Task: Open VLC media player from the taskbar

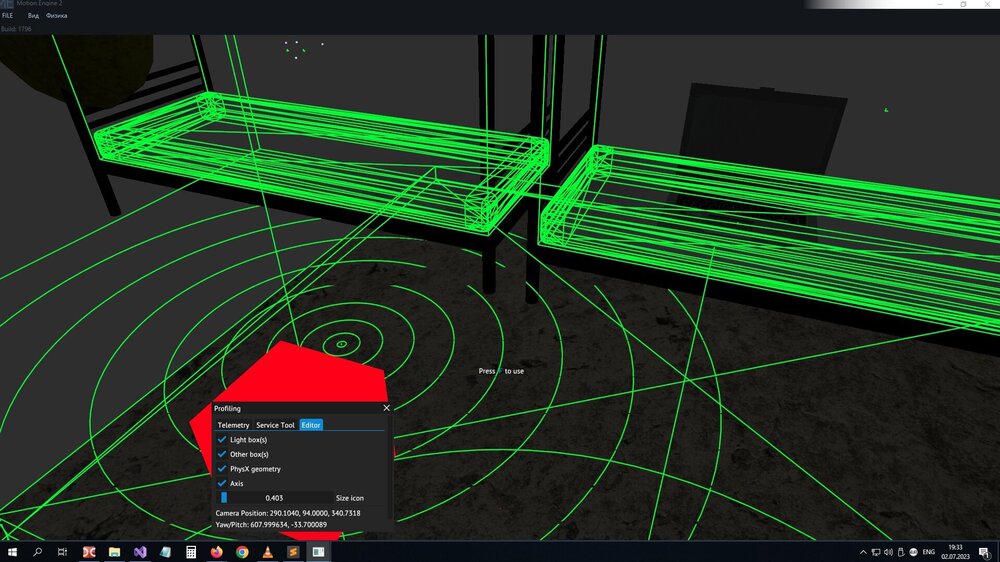Action: tap(268, 552)
